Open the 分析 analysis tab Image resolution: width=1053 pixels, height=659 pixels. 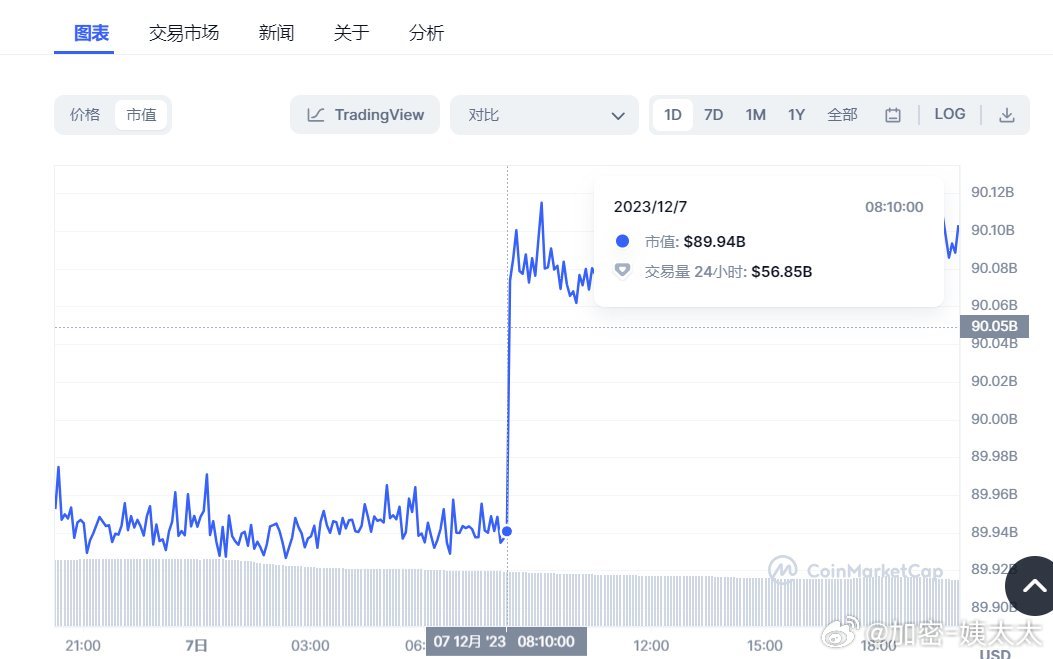(426, 33)
